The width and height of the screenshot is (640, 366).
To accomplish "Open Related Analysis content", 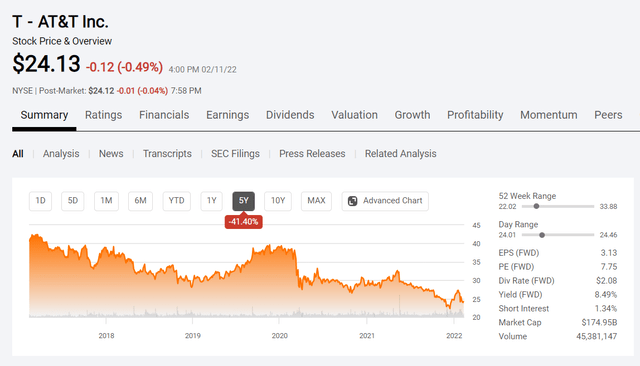I will [400, 154].
